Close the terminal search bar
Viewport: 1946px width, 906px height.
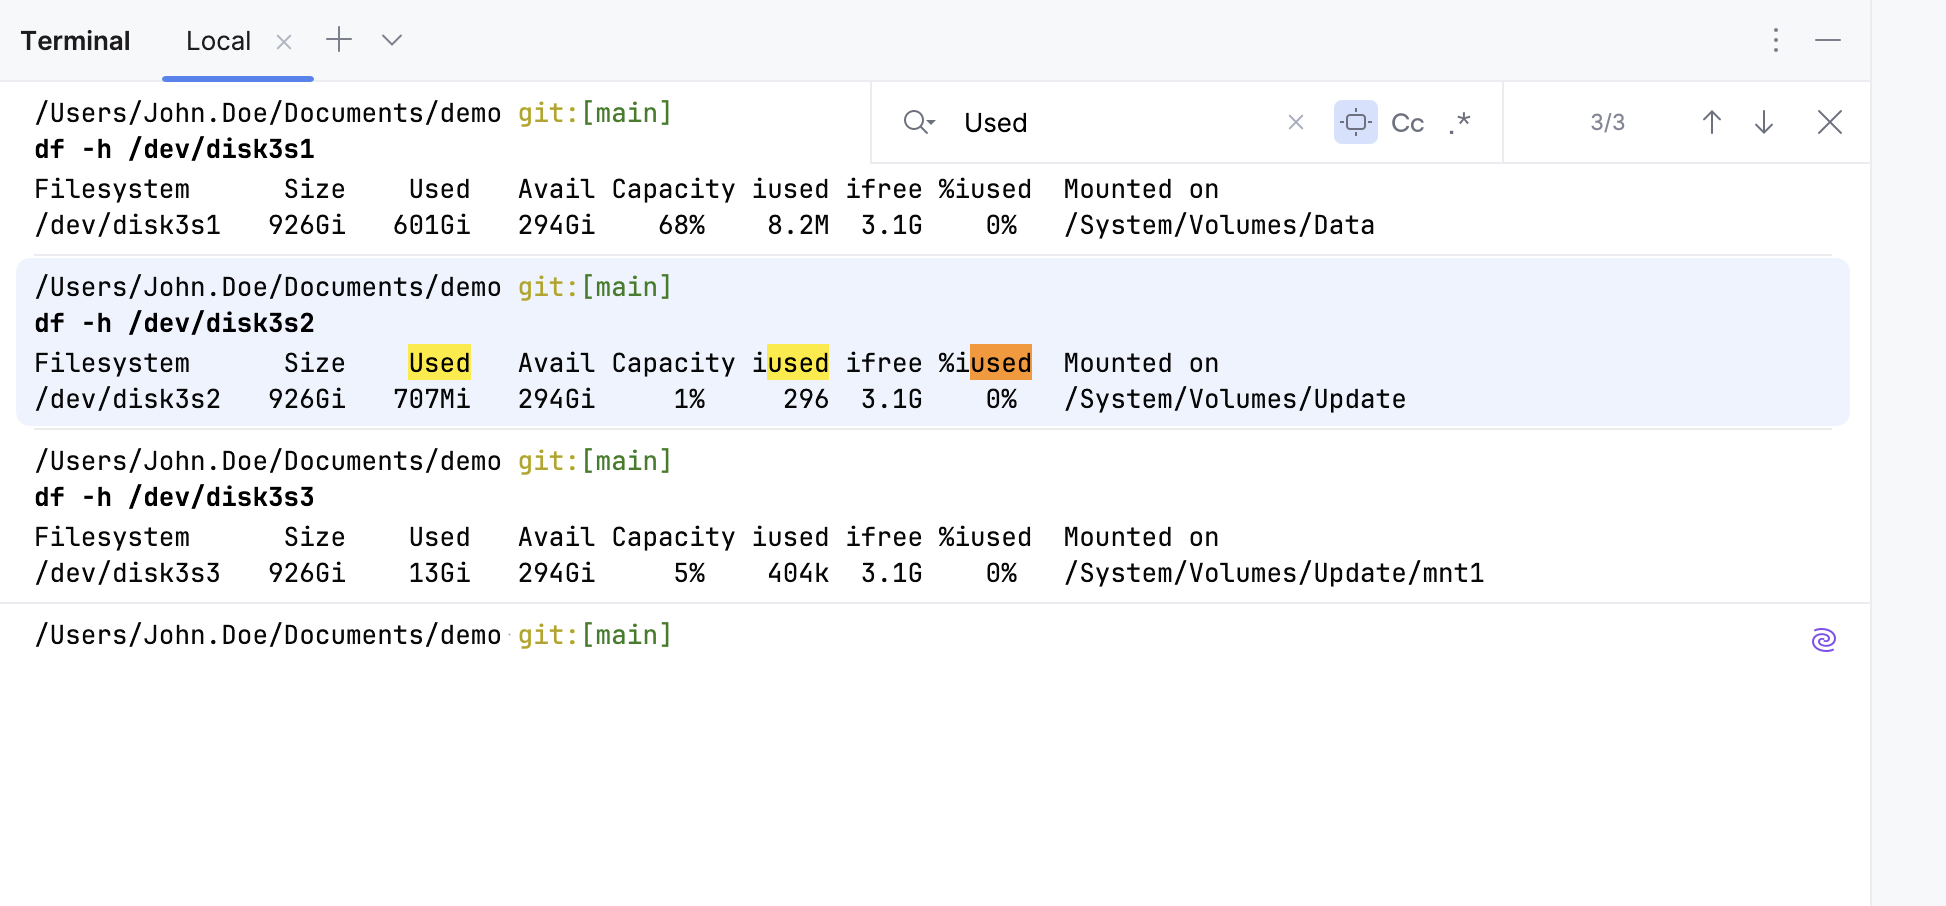(1829, 122)
